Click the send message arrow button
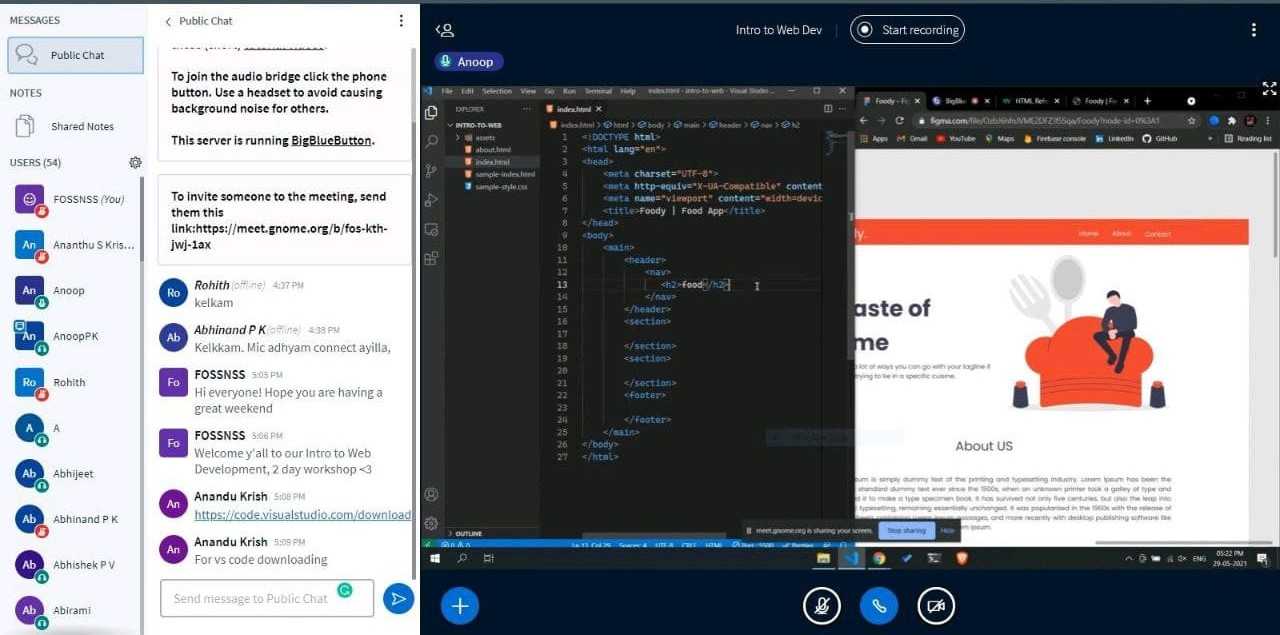This screenshot has height=635, width=1280. click(398, 599)
